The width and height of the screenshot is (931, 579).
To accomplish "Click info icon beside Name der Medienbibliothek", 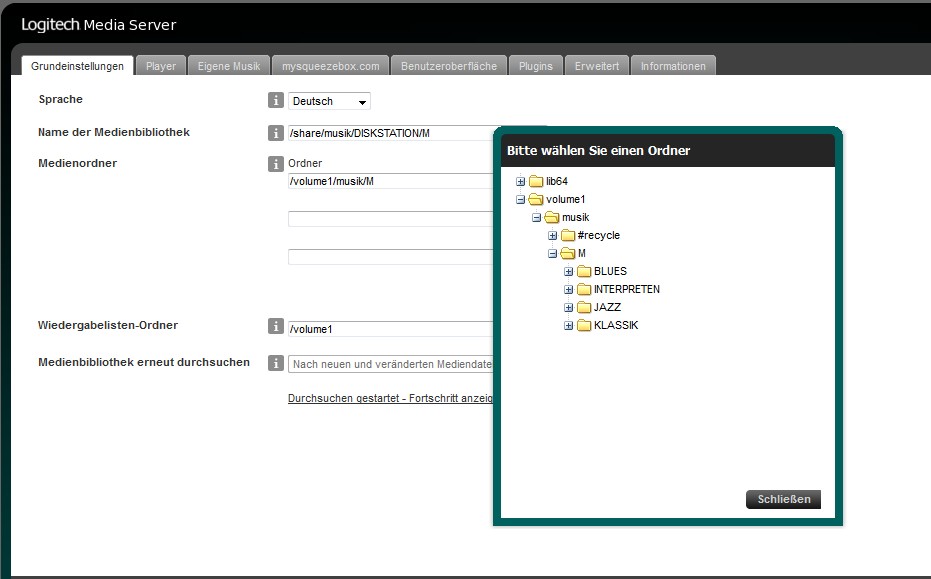I will [276, 133].
